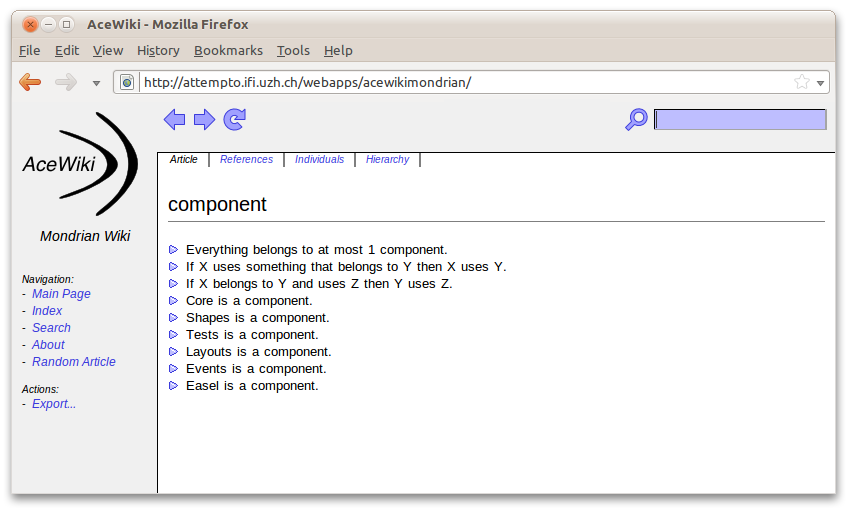Viewport: 850px width, 509px height.
Task: Open the Bookmarks menu
Action: (228, 51)
